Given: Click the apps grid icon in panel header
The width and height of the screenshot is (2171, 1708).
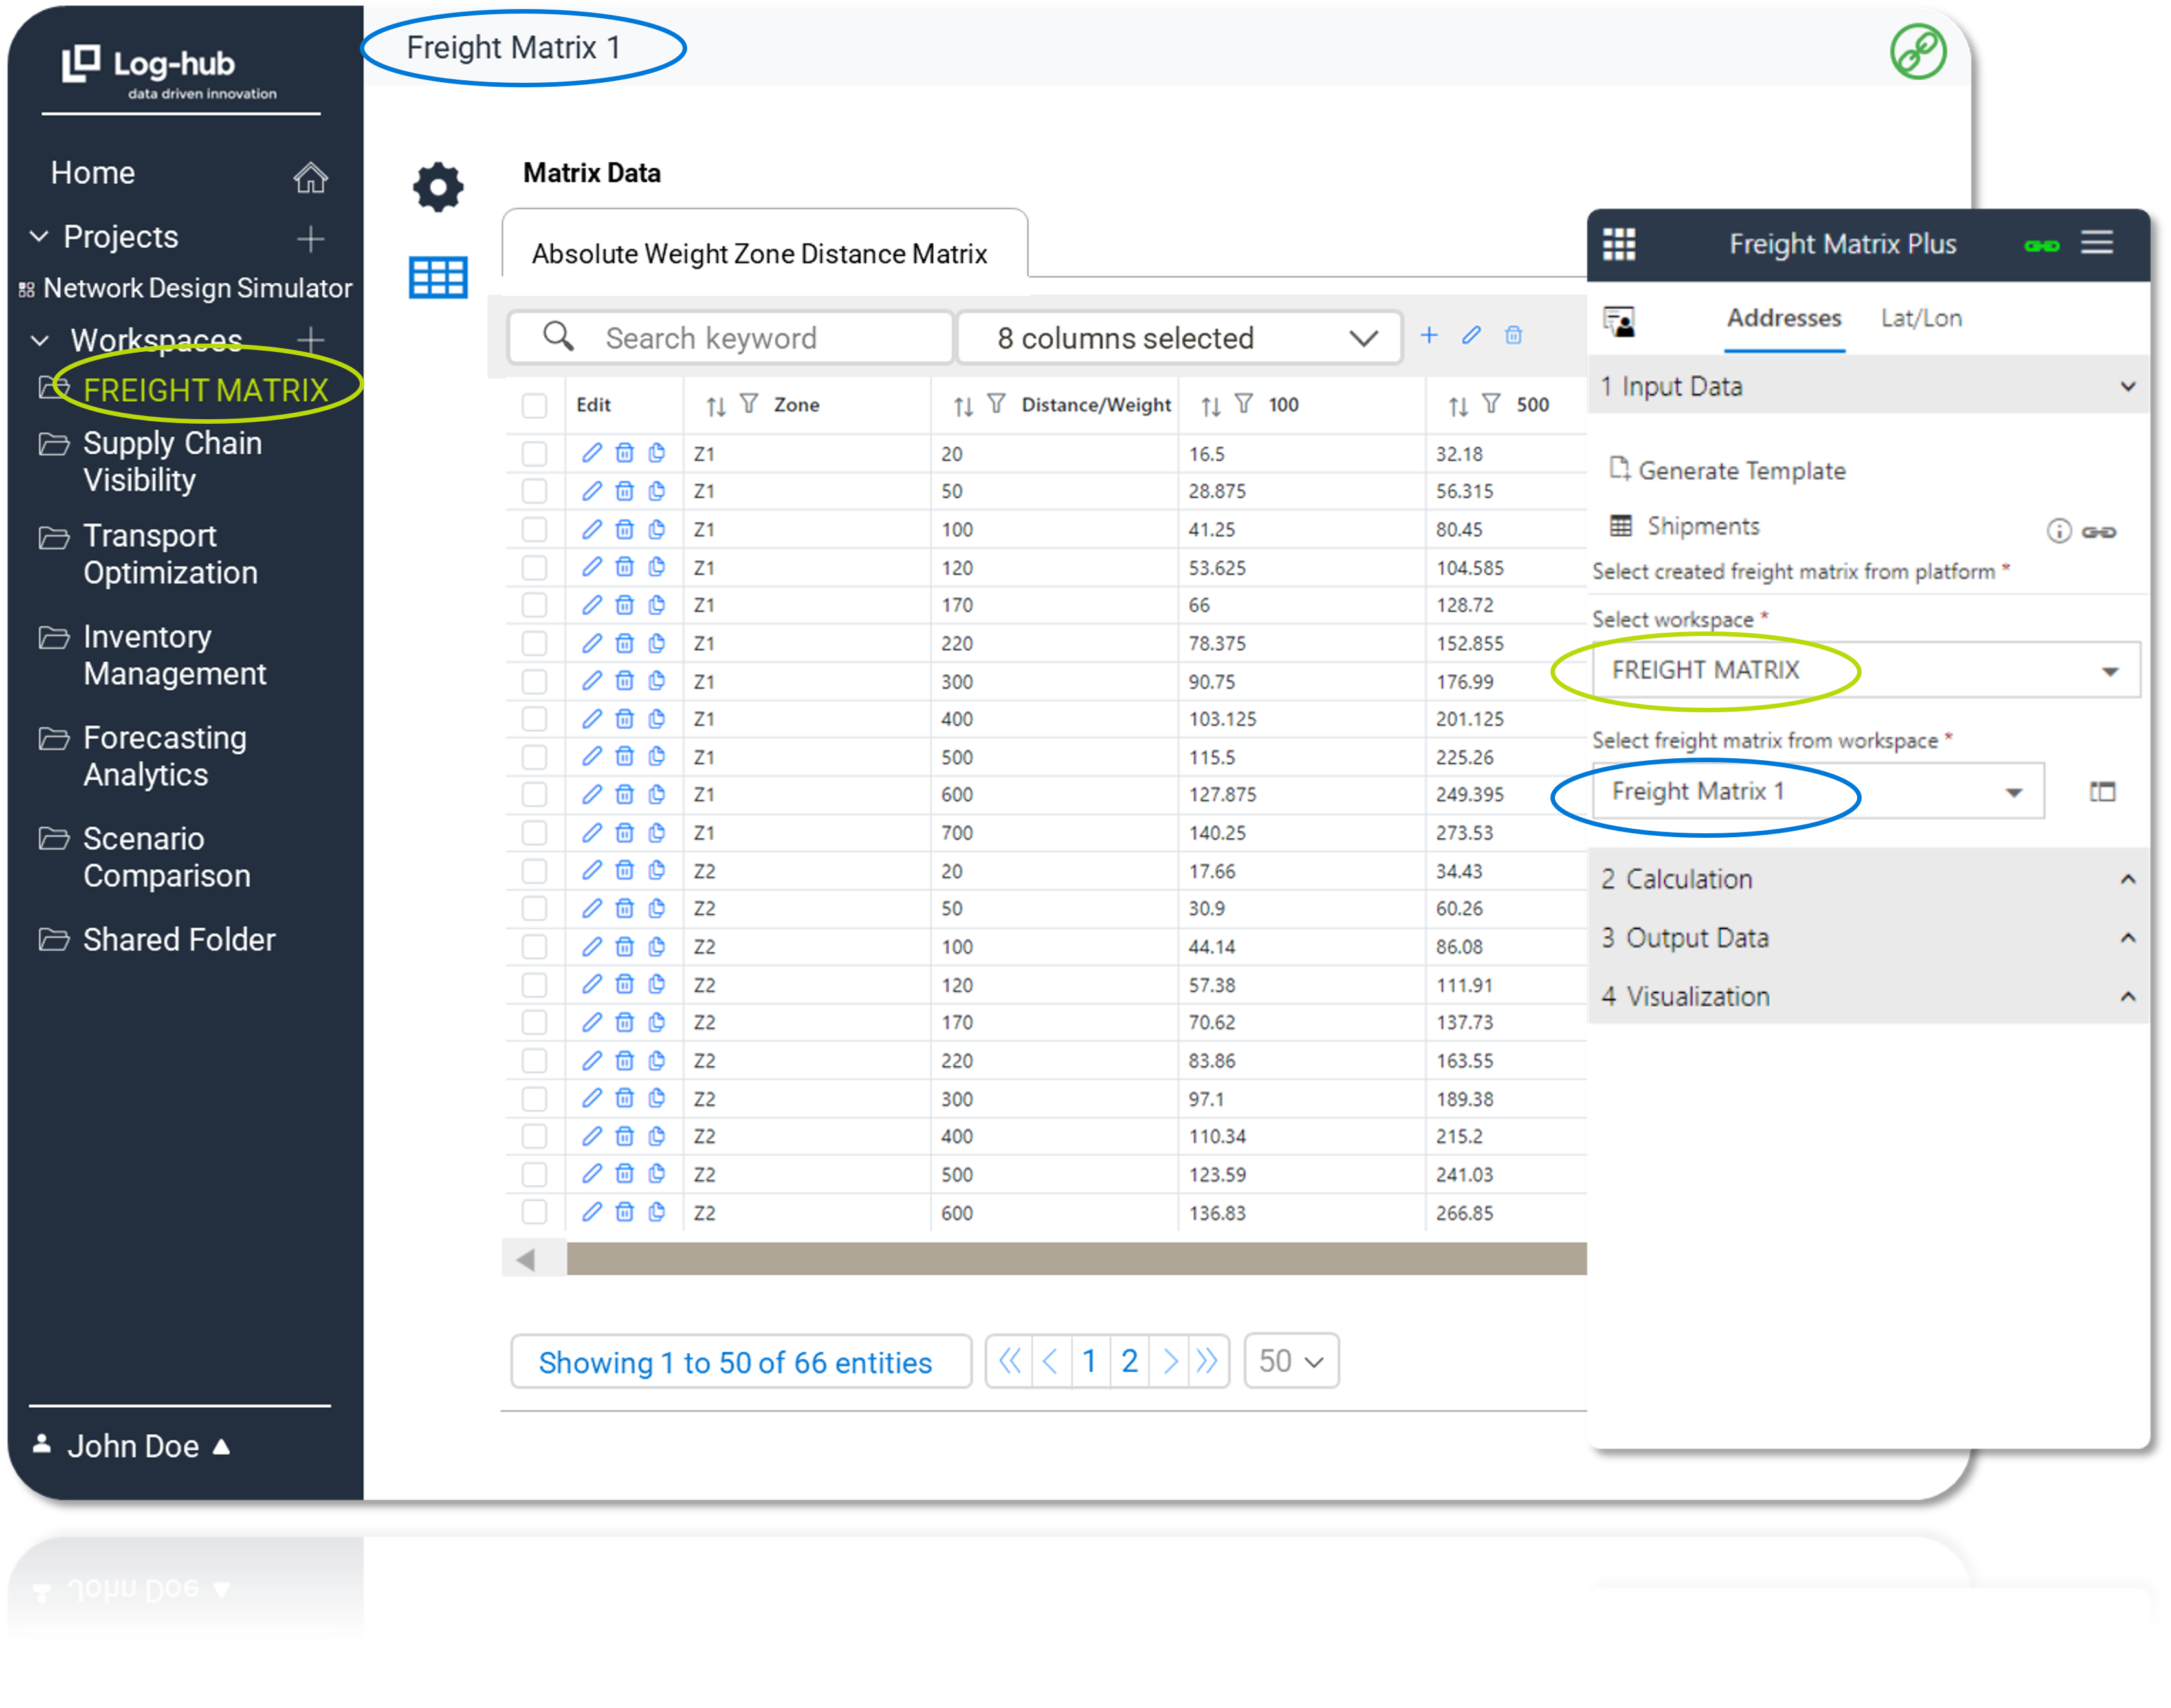Looking at the screenshot, I should (x=1619, y=244).
